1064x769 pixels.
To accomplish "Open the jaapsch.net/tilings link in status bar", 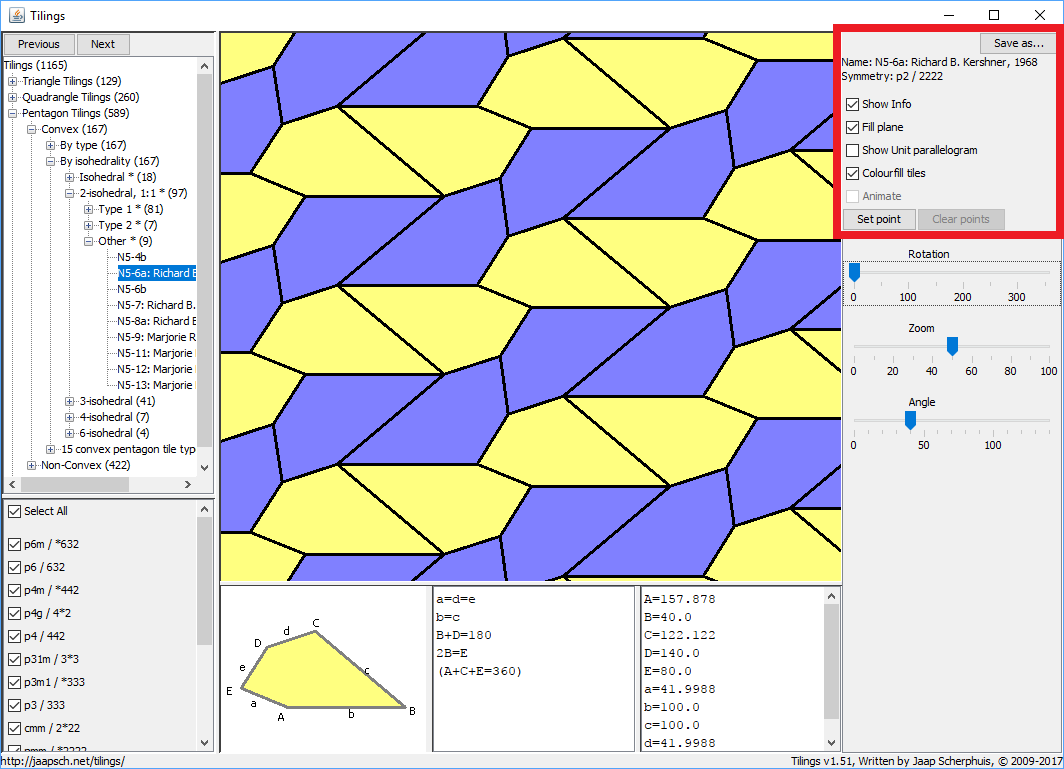I will coord(63,762).
